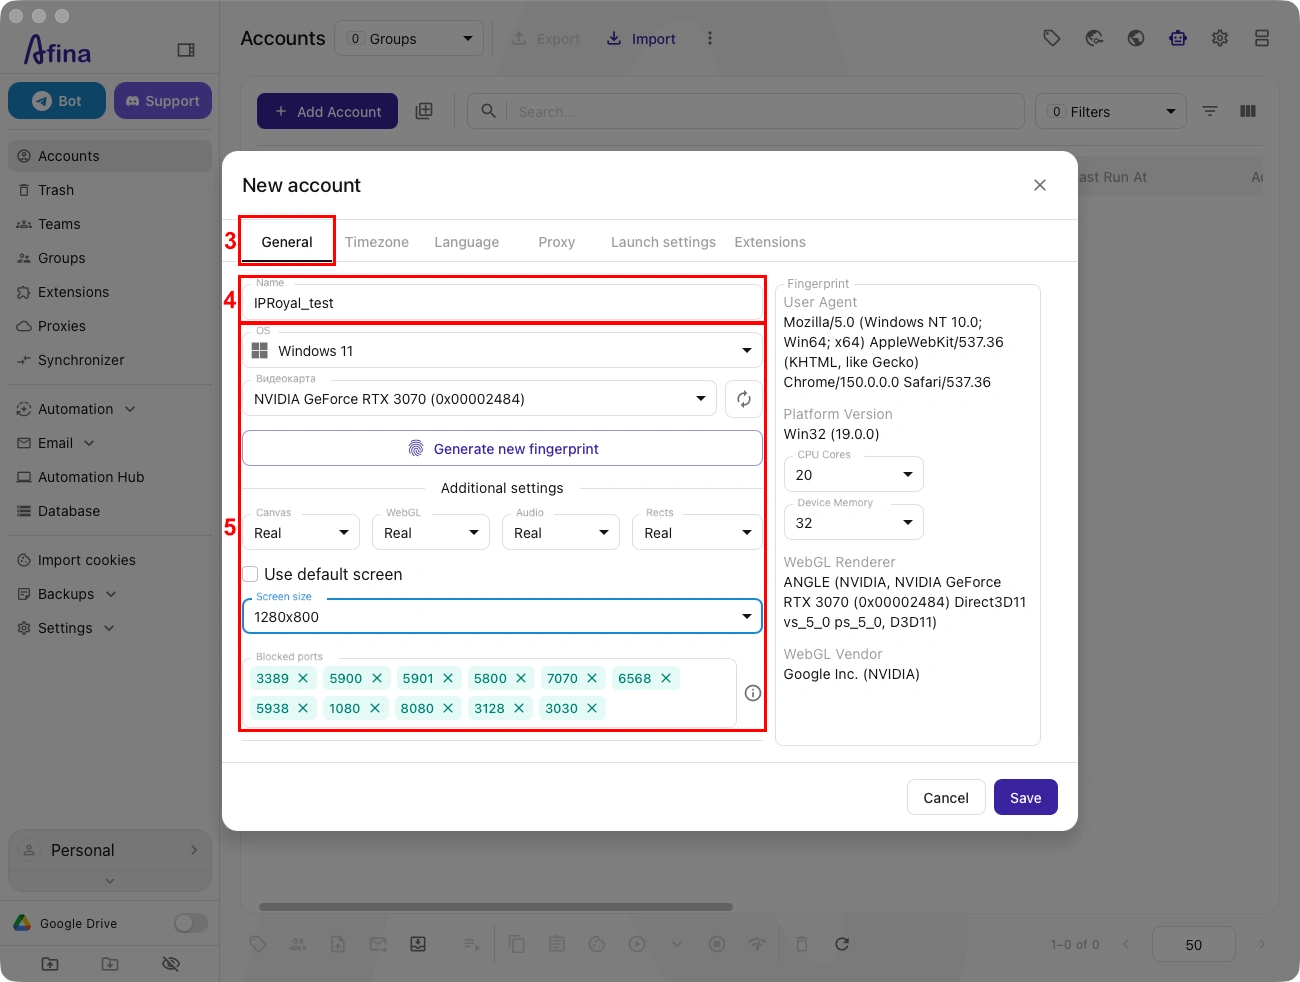
Task: Switch to the Launch settings tab
Action: pyautogui.click(x=663, y=242)
